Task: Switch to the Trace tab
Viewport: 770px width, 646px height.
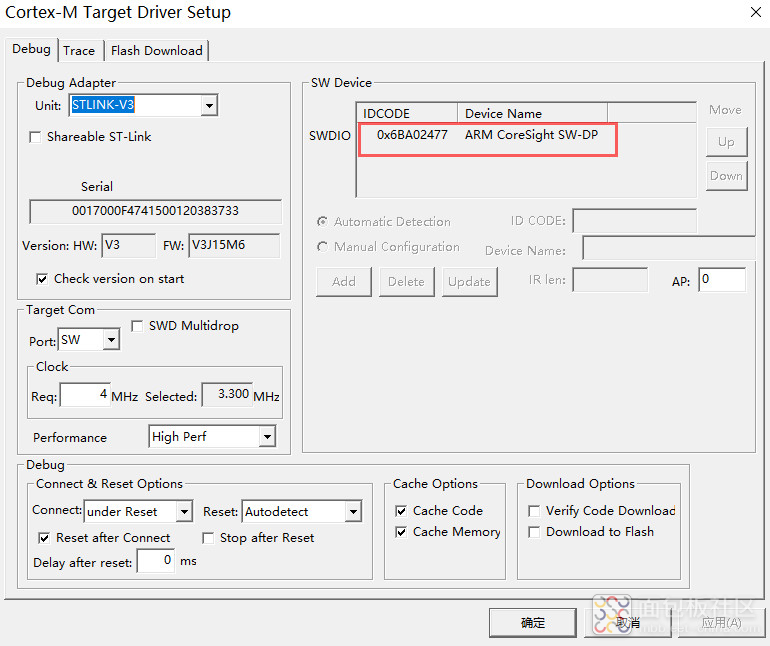Action: pyautogui.click(x=79, y=51)
